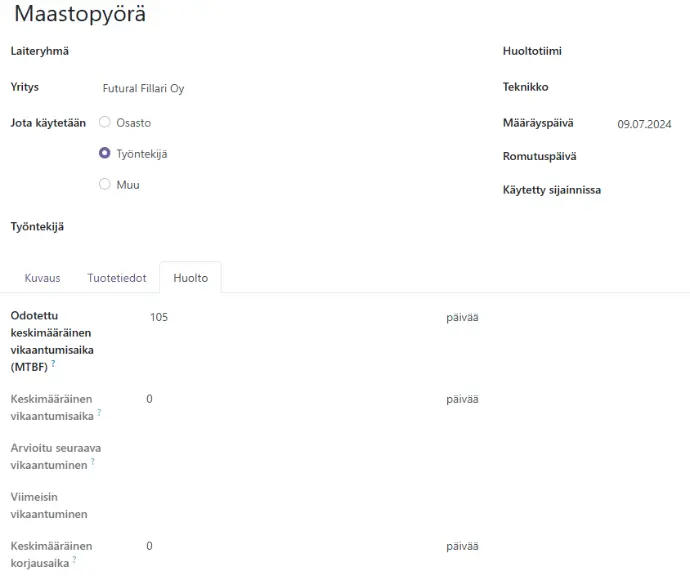690x580 pixels.
Task: Switch to the Kuvaus tab
Action: coord(42,278)
